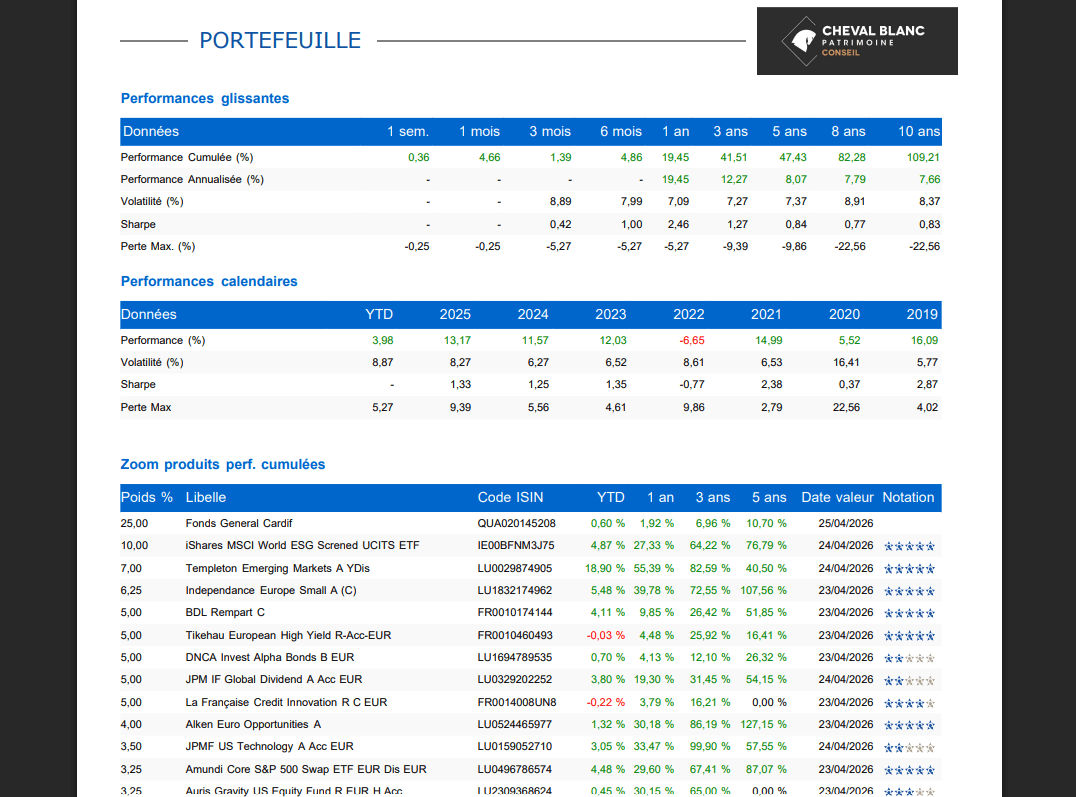This screenshot has height=797, width=1076.
Task: Click the ISIN QUA020145208
Action: (x=517, y=523)
